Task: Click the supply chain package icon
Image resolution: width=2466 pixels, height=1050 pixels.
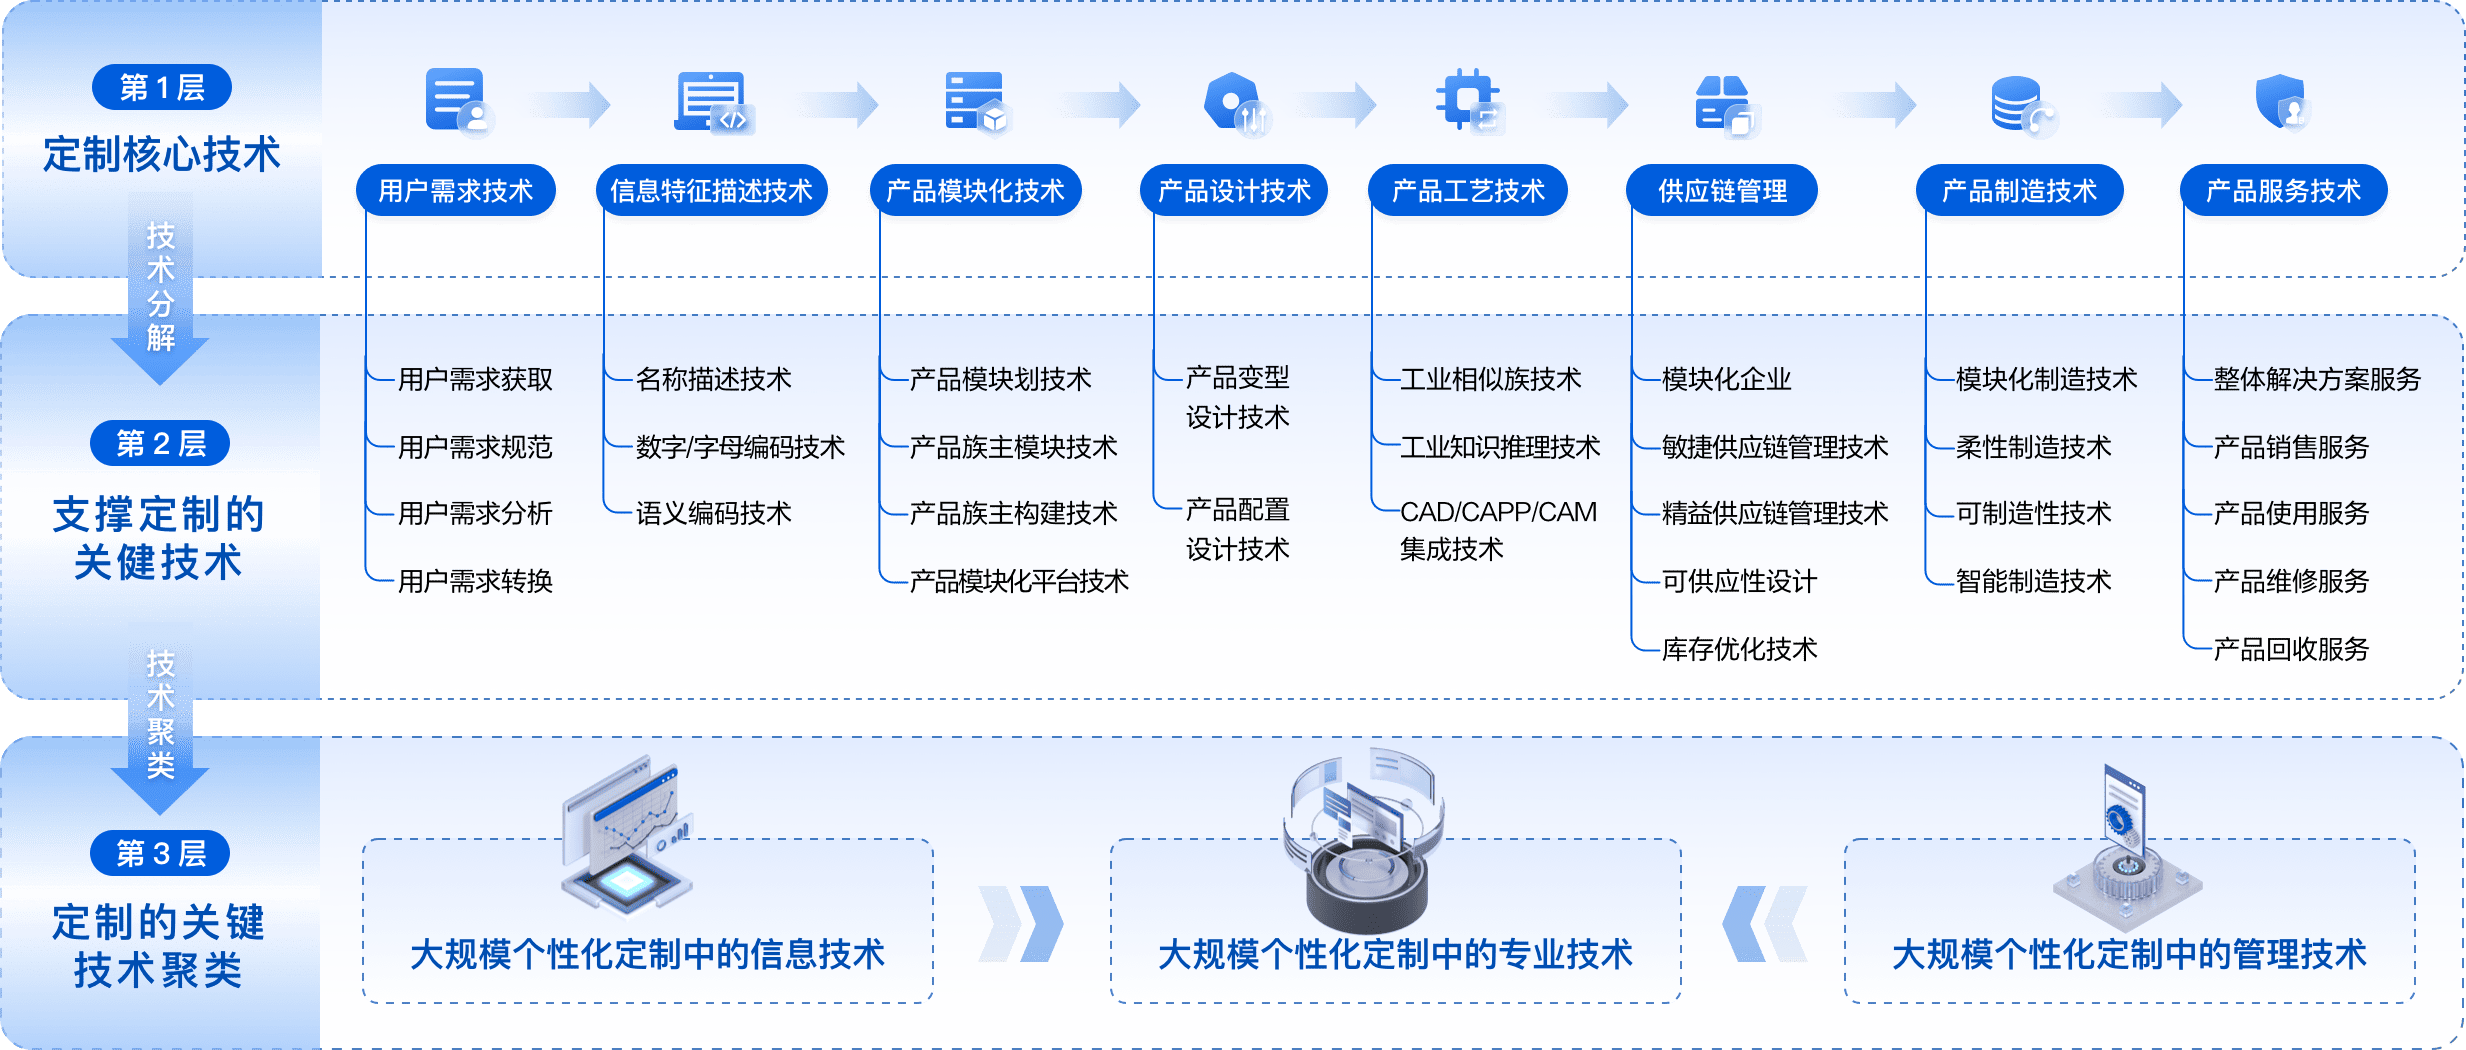Action: click(1727, 106)
